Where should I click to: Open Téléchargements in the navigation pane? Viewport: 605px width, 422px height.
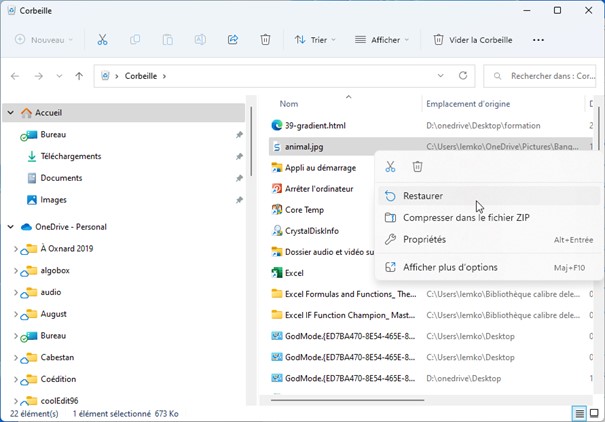pyautogui.click(x=70, y=156)
